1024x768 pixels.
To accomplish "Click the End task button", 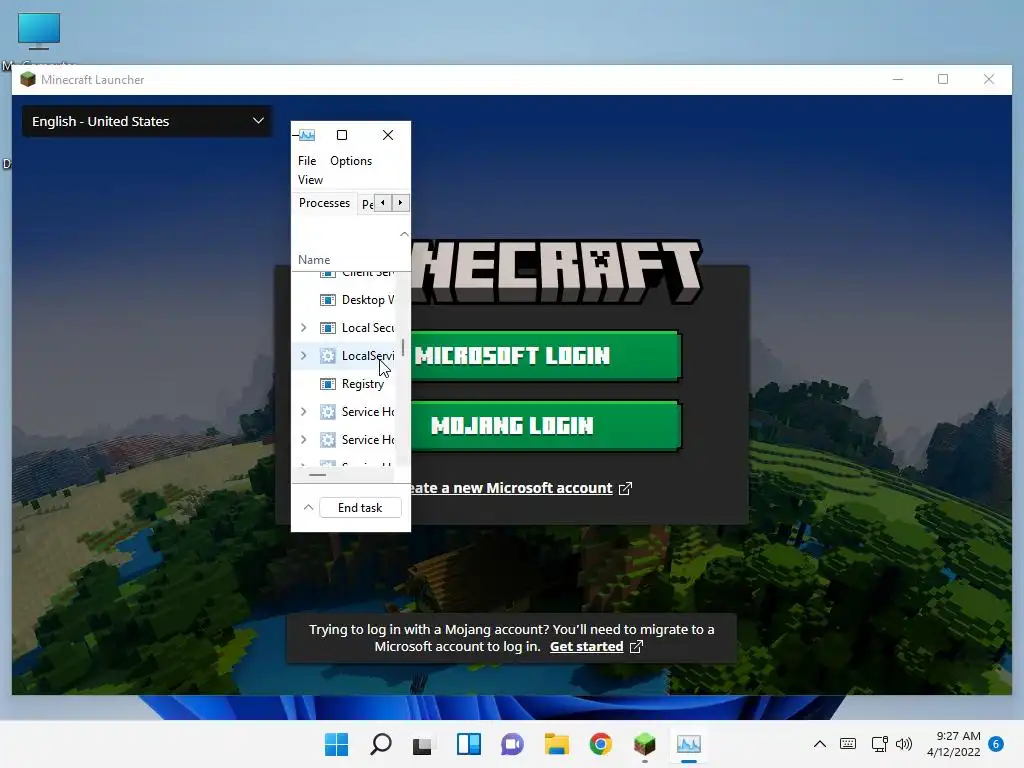I will click(360, 507).
